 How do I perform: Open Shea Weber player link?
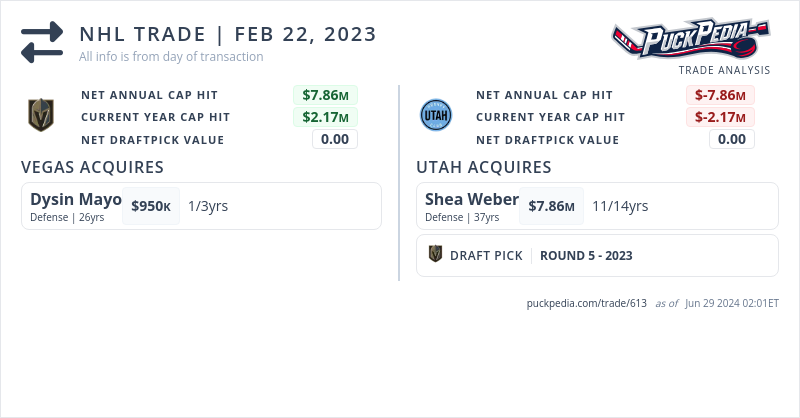[471, 199]
